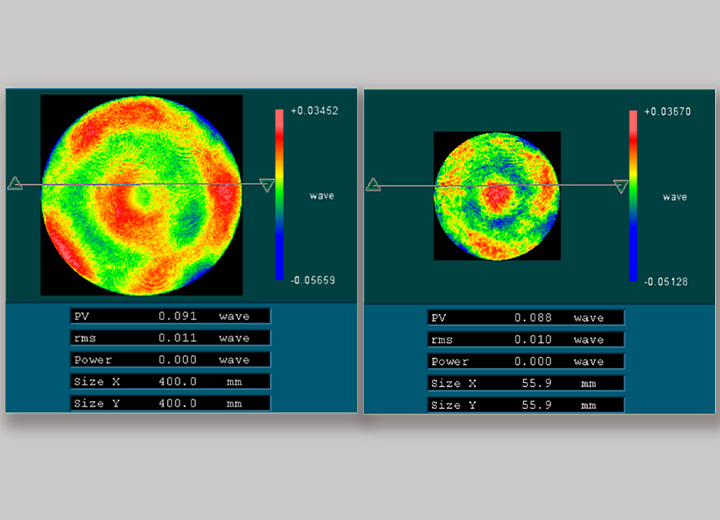This screenshot has height=520, width=720.
Task: Select the PV 0.088 wave field
Action: 526,317
